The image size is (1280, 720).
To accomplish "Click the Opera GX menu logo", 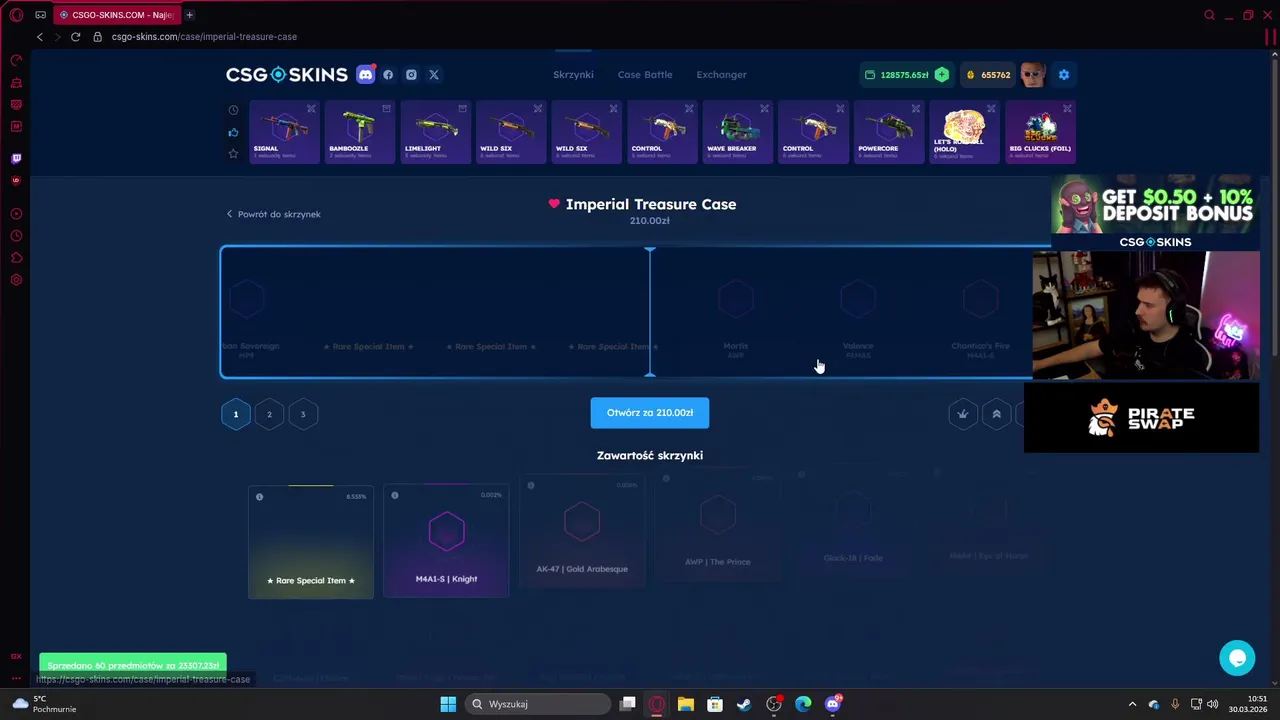I will (16, 15).
